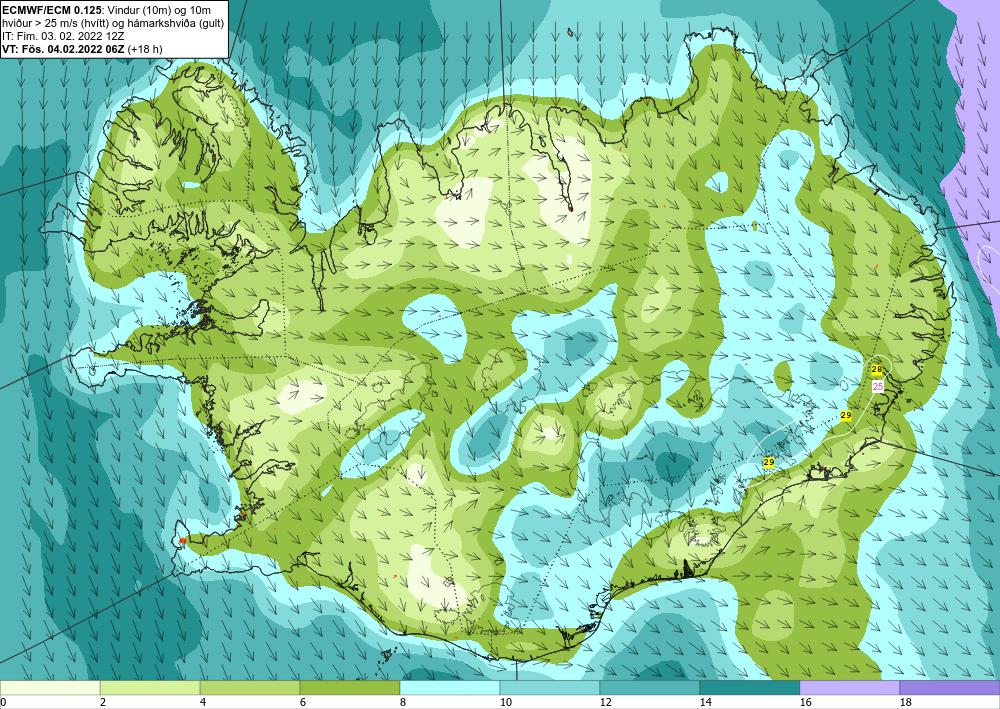Click the legend scale value 16
The width and height of the screenshot is (1000, 709).
point(805,702)
